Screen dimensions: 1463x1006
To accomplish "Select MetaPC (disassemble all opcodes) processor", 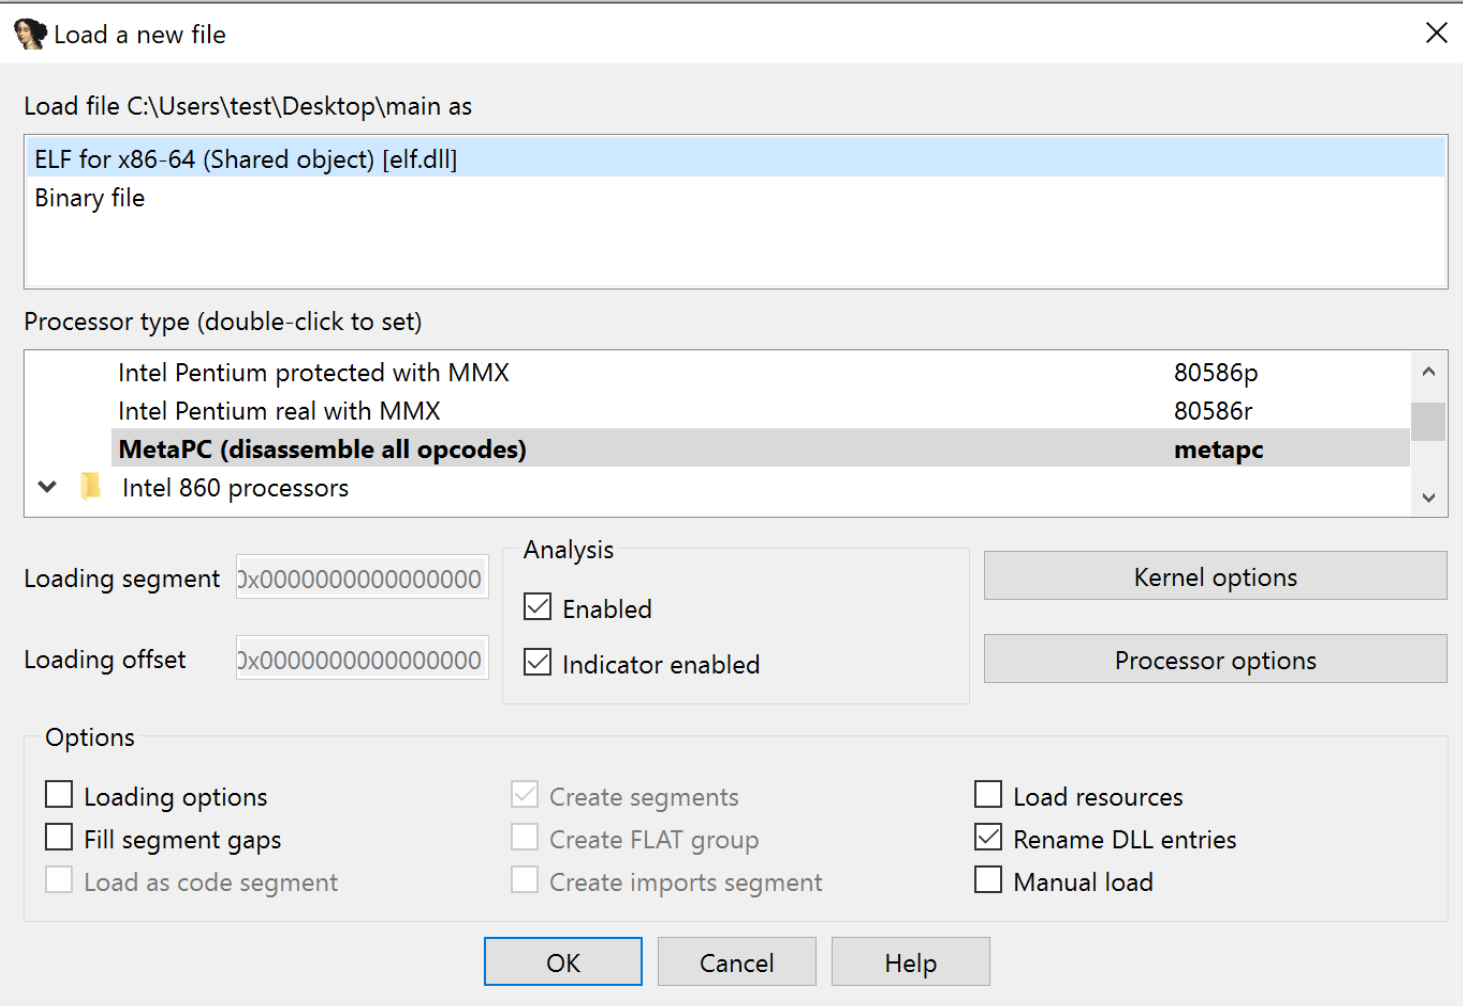I will point(322,449).
